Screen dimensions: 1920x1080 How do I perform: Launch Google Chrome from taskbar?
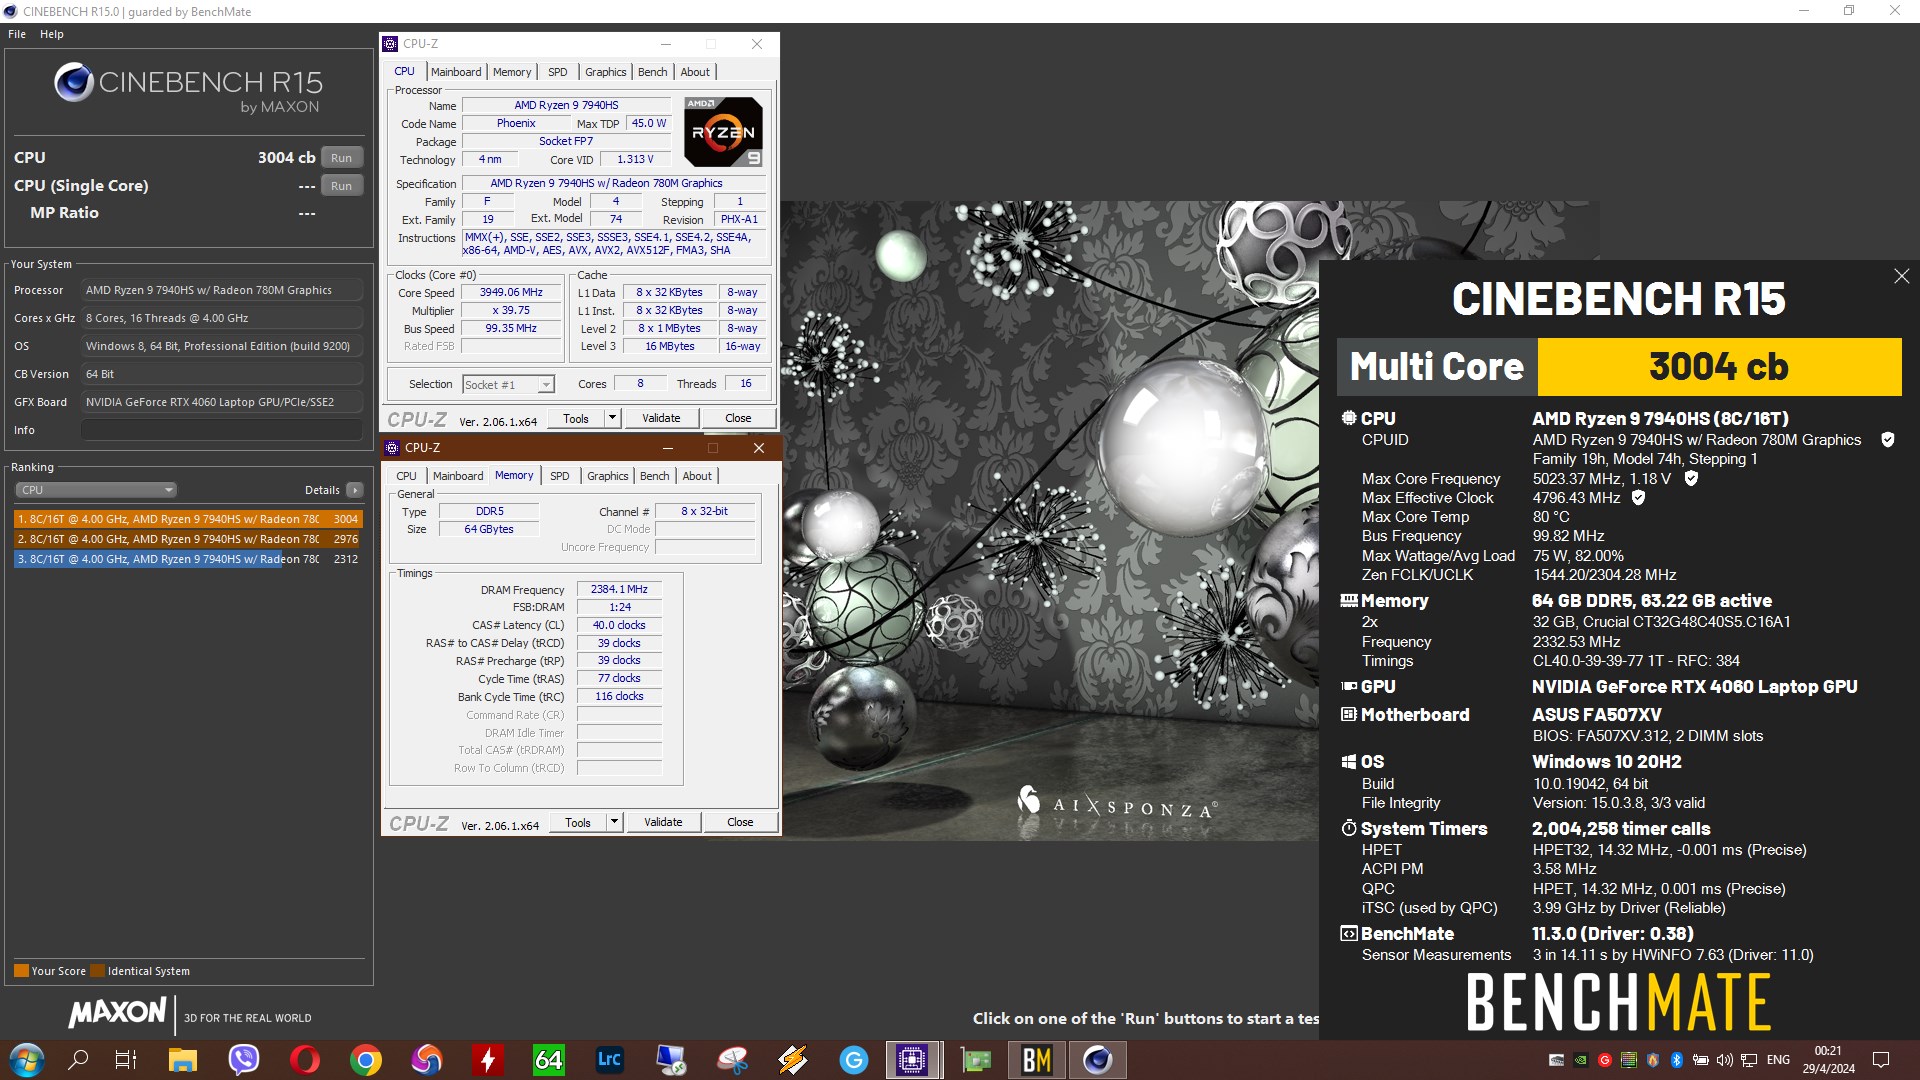[365, 1060]
